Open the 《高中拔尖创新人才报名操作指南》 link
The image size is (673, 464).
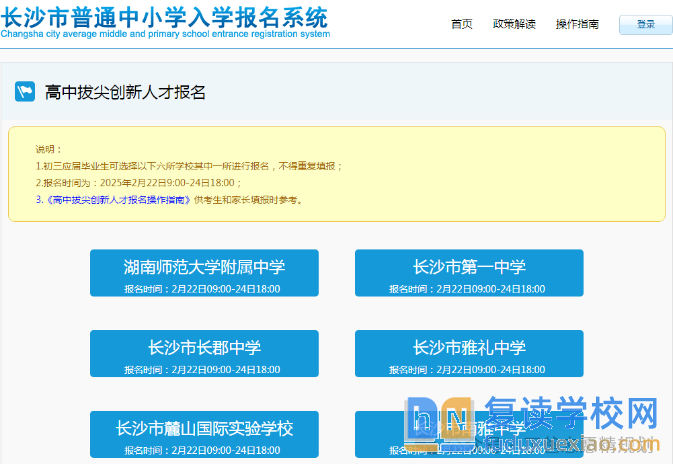tap(118, 200)
